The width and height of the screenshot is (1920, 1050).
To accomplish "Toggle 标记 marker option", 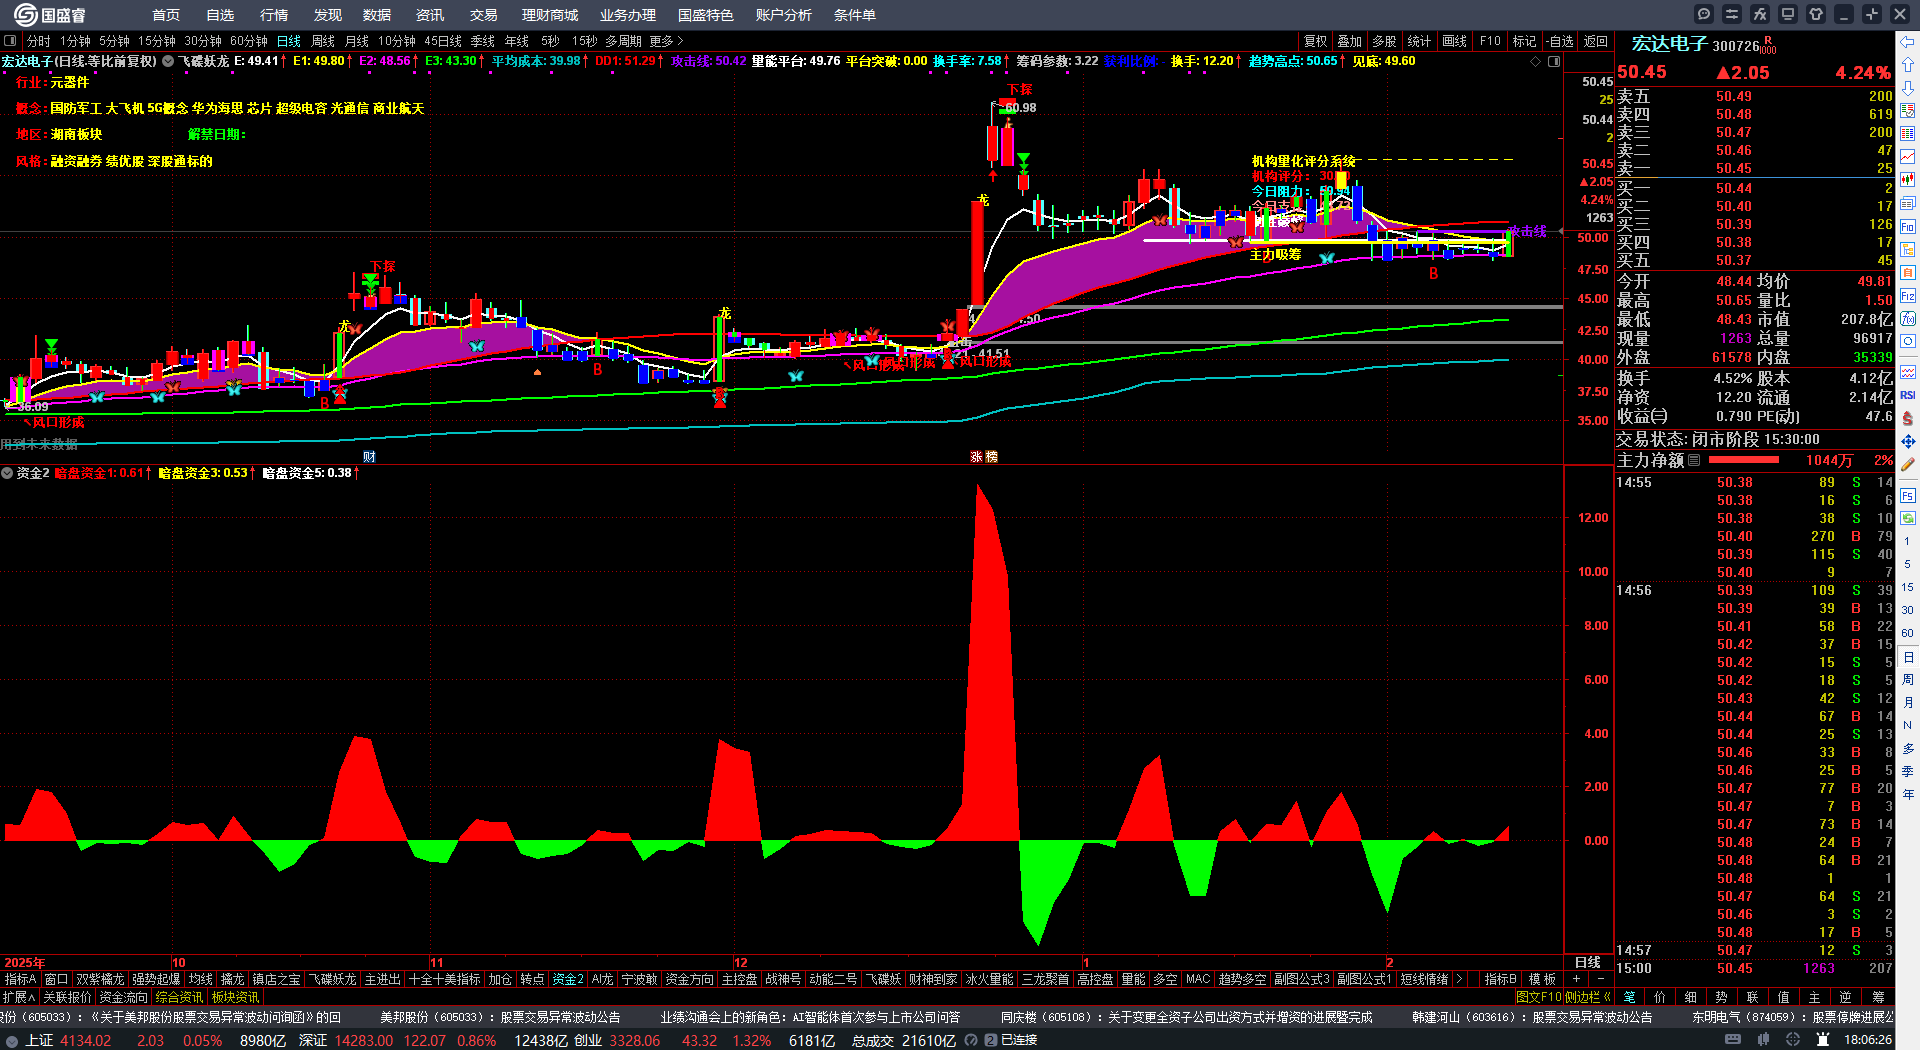I will 1524,41.
